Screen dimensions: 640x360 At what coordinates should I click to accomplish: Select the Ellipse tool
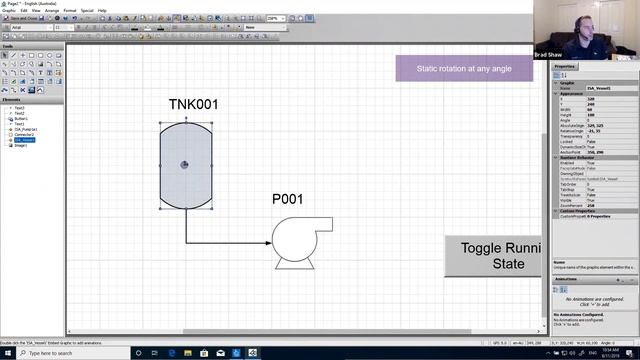(50, 55)
